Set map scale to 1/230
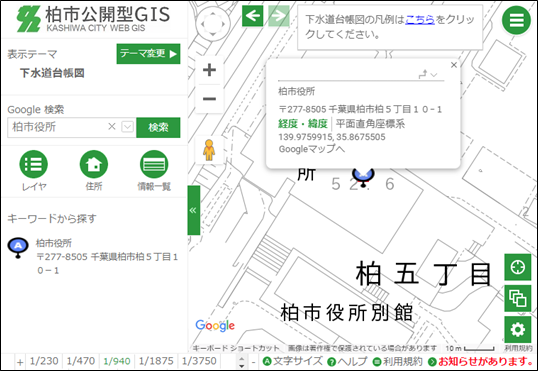Screen dimensions: 538x371 (44, 361)
